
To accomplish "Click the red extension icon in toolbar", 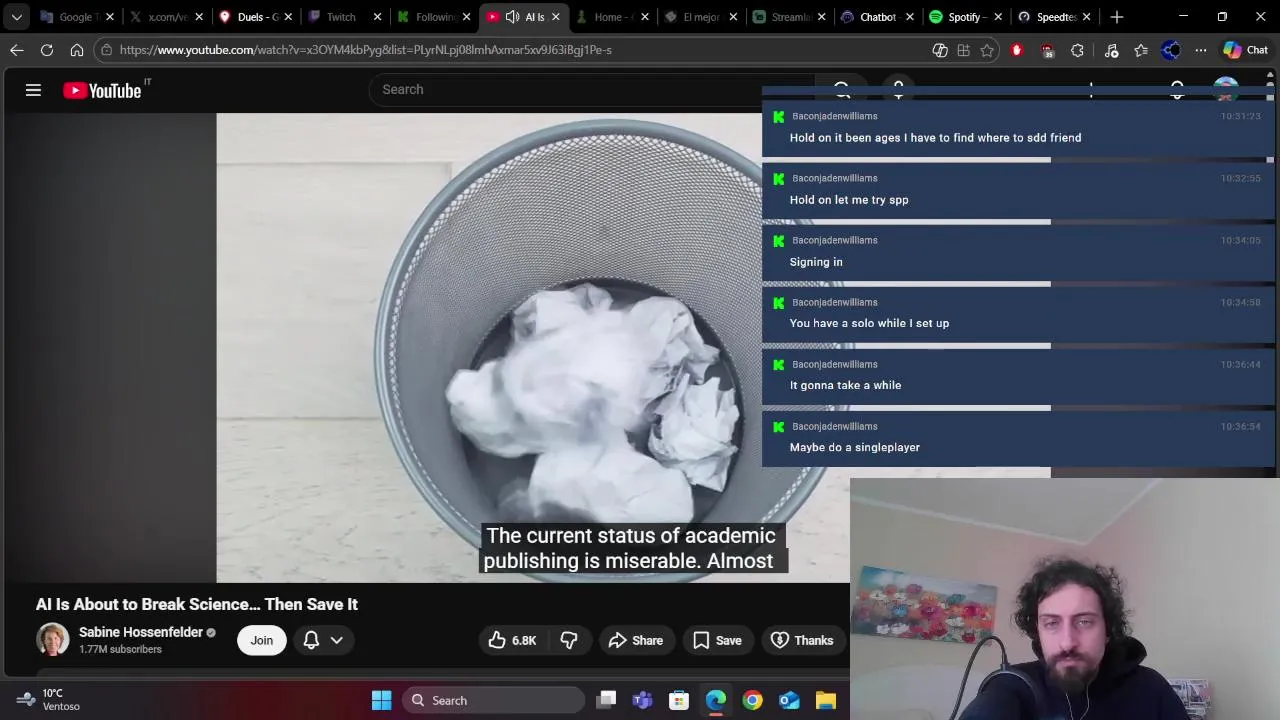I will point(1017,50).
